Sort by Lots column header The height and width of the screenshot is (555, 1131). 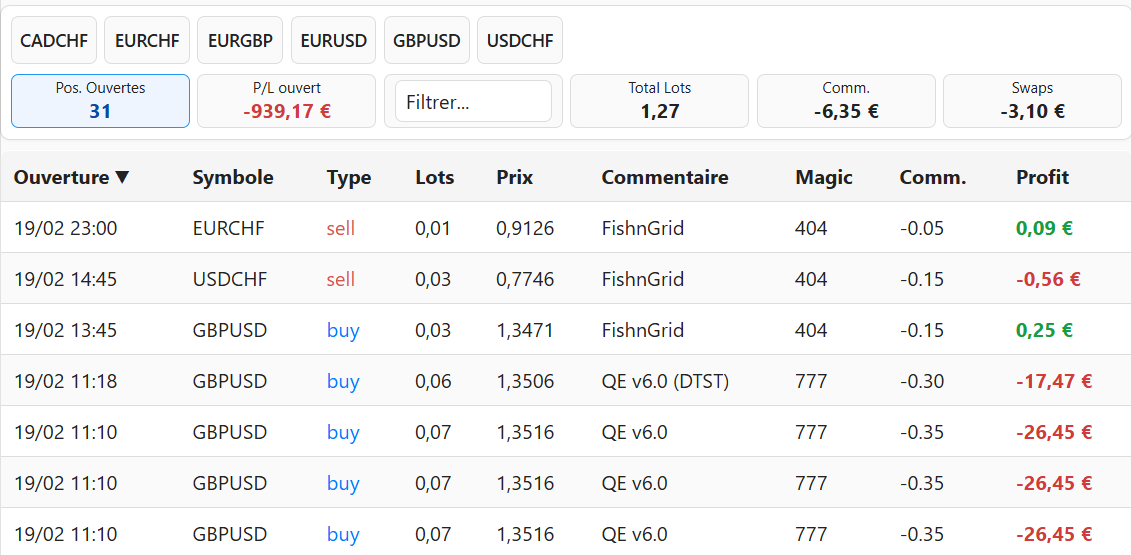point(434,178)
